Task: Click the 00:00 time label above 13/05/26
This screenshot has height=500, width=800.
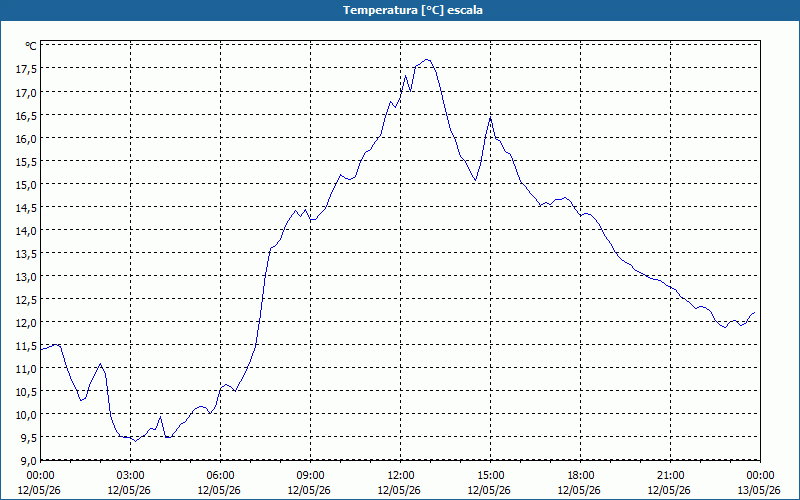Action: (x=760, y=476)
